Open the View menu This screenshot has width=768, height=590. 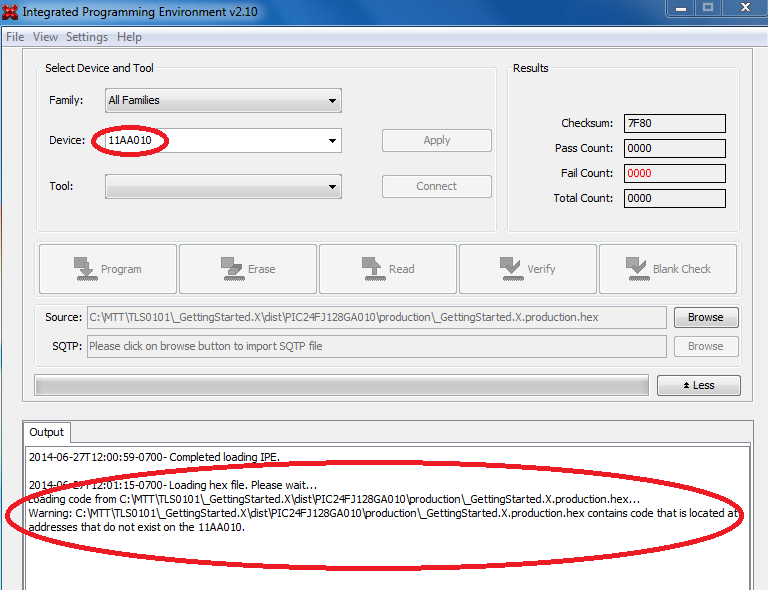pos(45,37)
